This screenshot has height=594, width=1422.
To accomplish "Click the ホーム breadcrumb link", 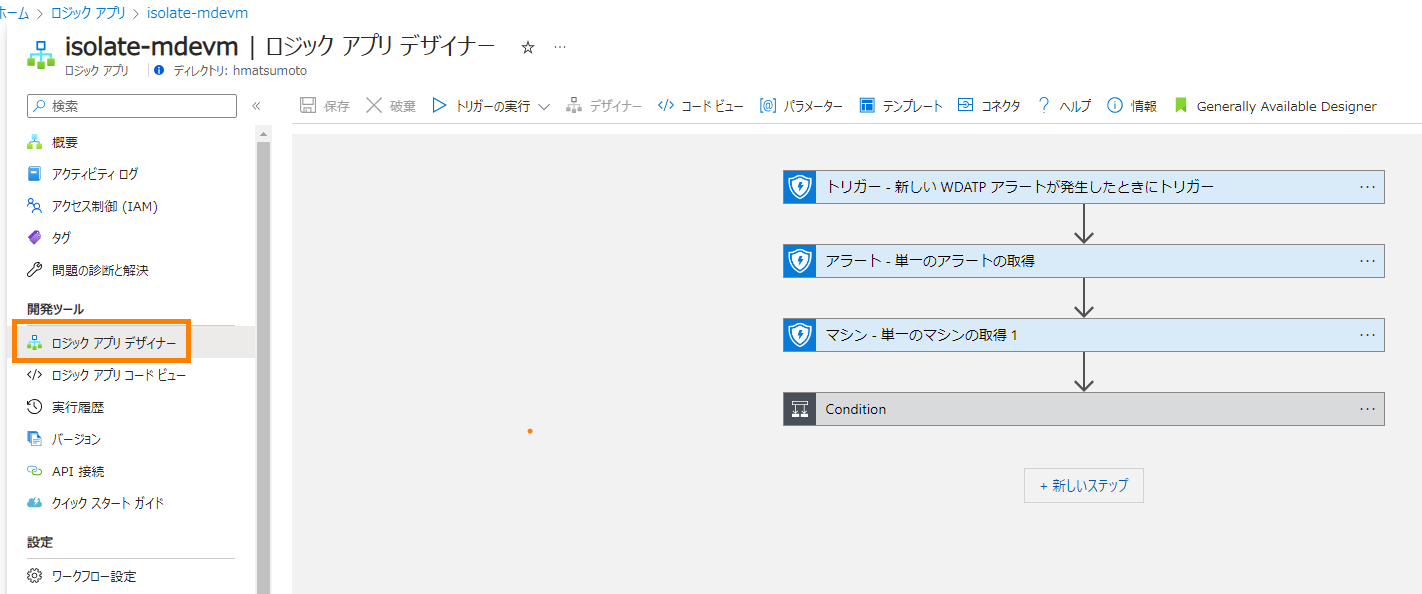I will 14,13.
